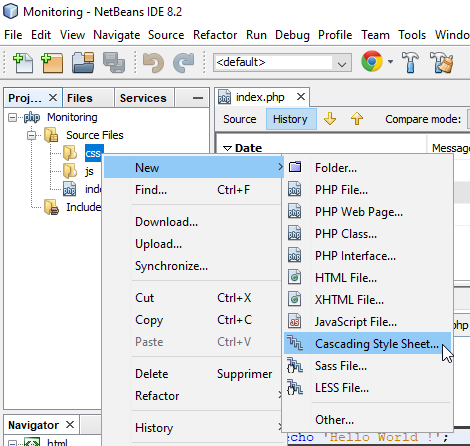Choose LESS File... entry
The width and height of the screenshot is (470, 446).
(x=367, y=387)
